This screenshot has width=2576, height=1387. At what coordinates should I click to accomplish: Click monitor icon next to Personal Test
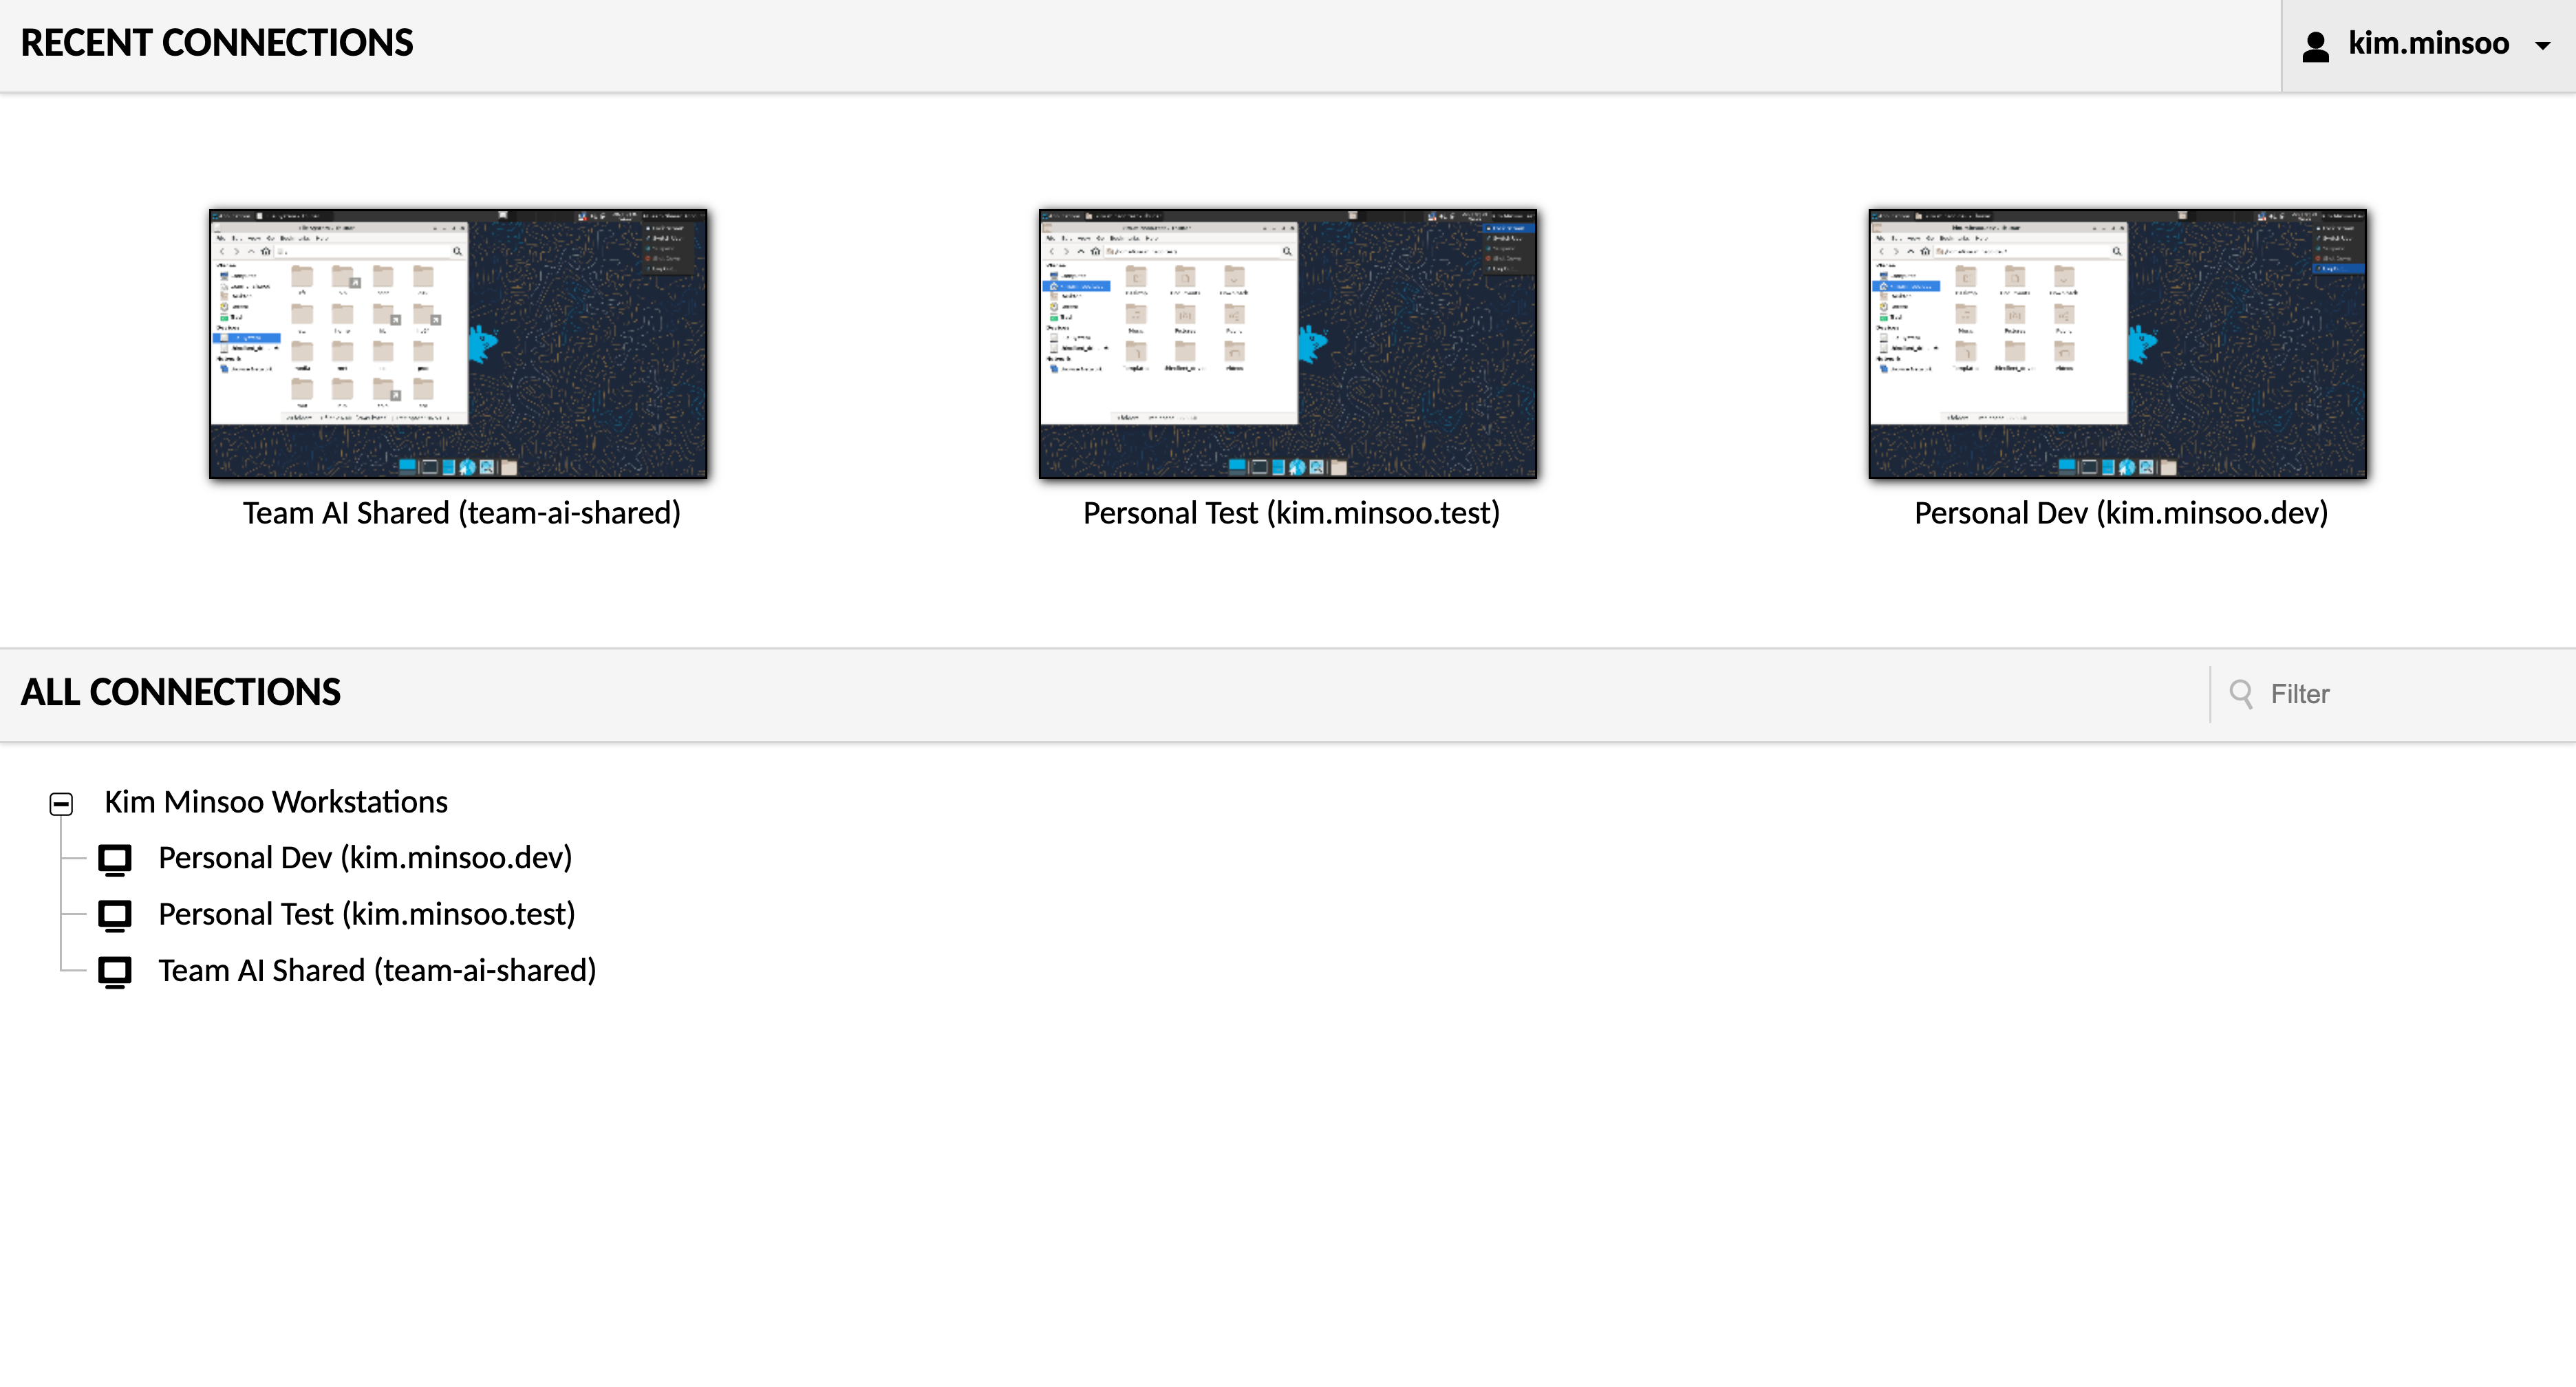tap(115, 915)
